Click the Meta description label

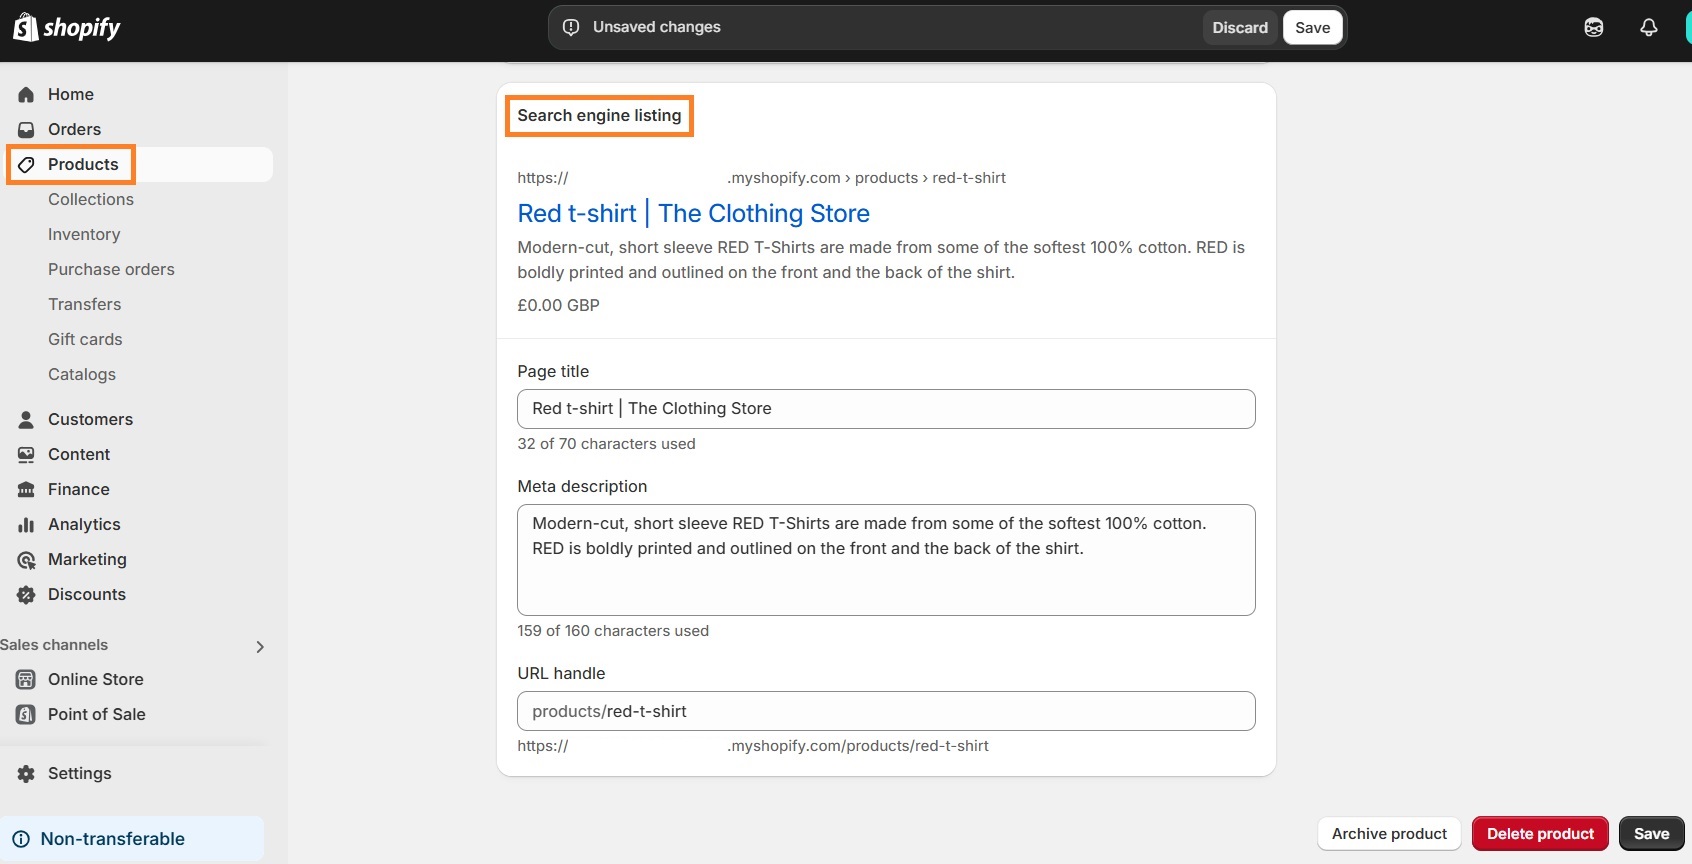582,486
